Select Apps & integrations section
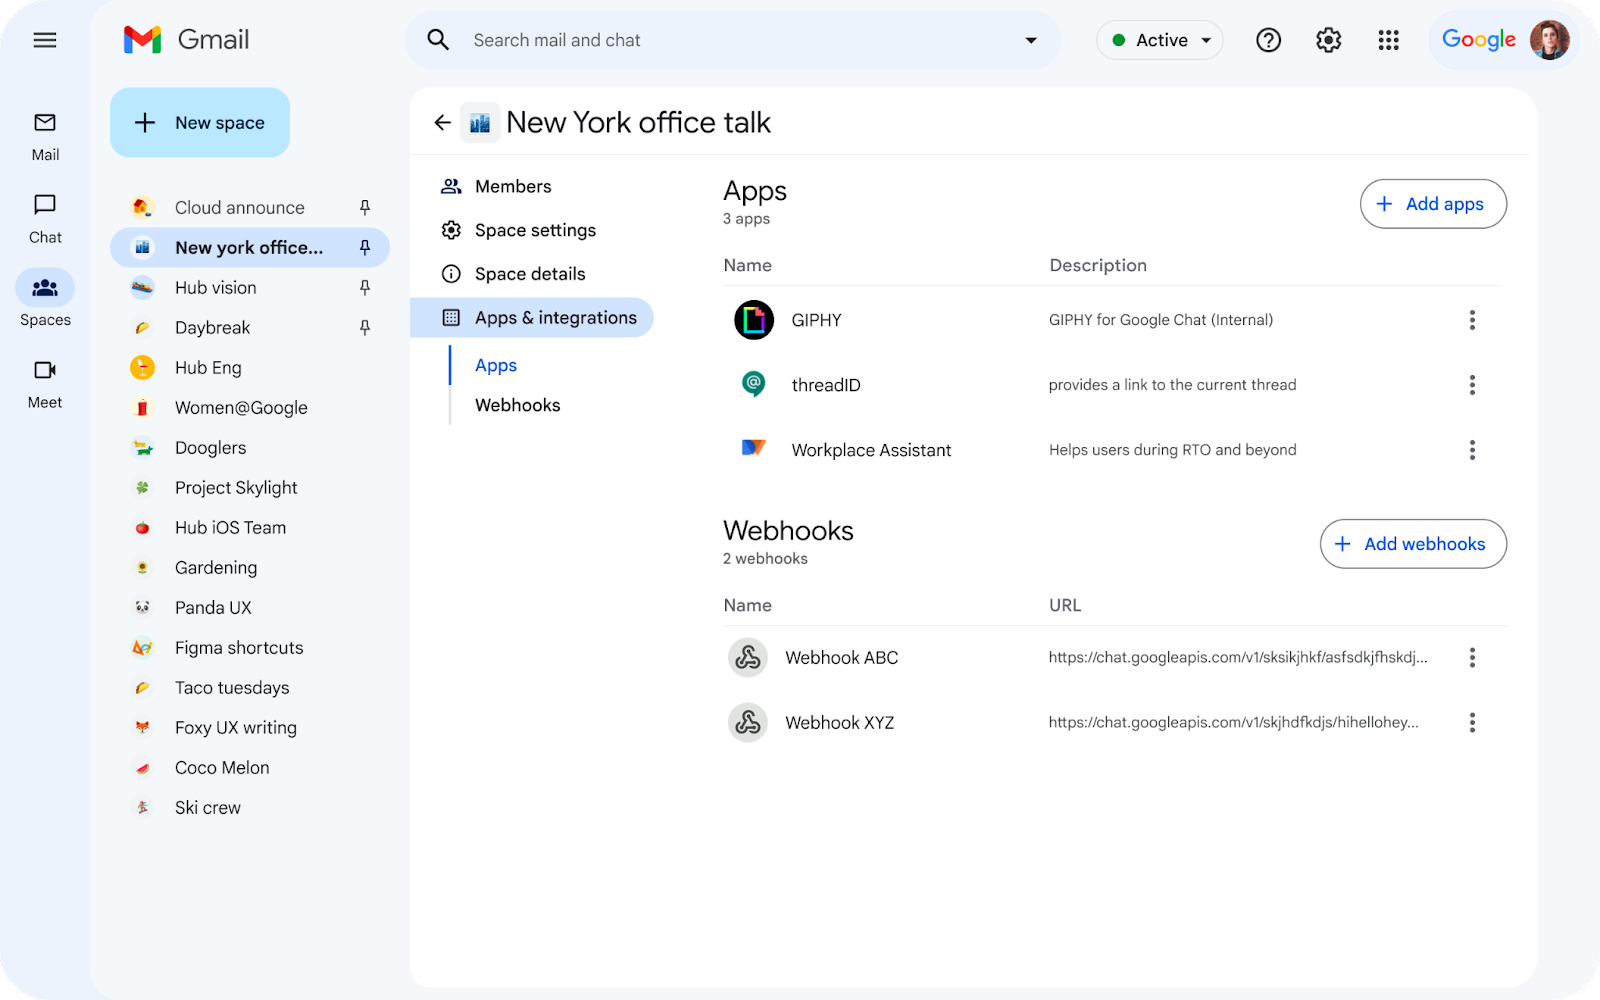This screenshot has height=1000, width=1600. point(532,317)
